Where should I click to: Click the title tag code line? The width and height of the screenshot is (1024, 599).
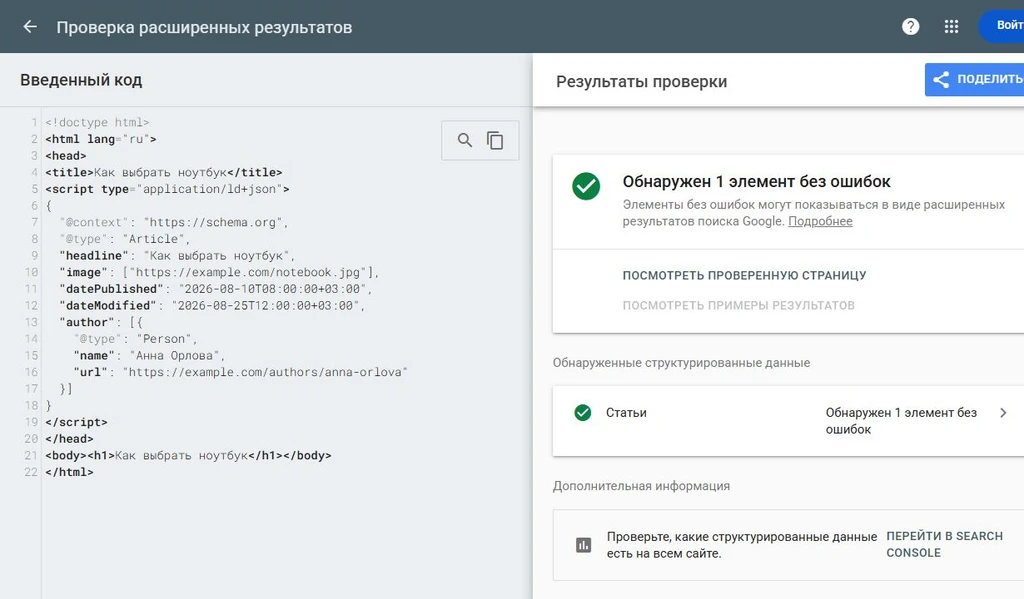[164, 172]
